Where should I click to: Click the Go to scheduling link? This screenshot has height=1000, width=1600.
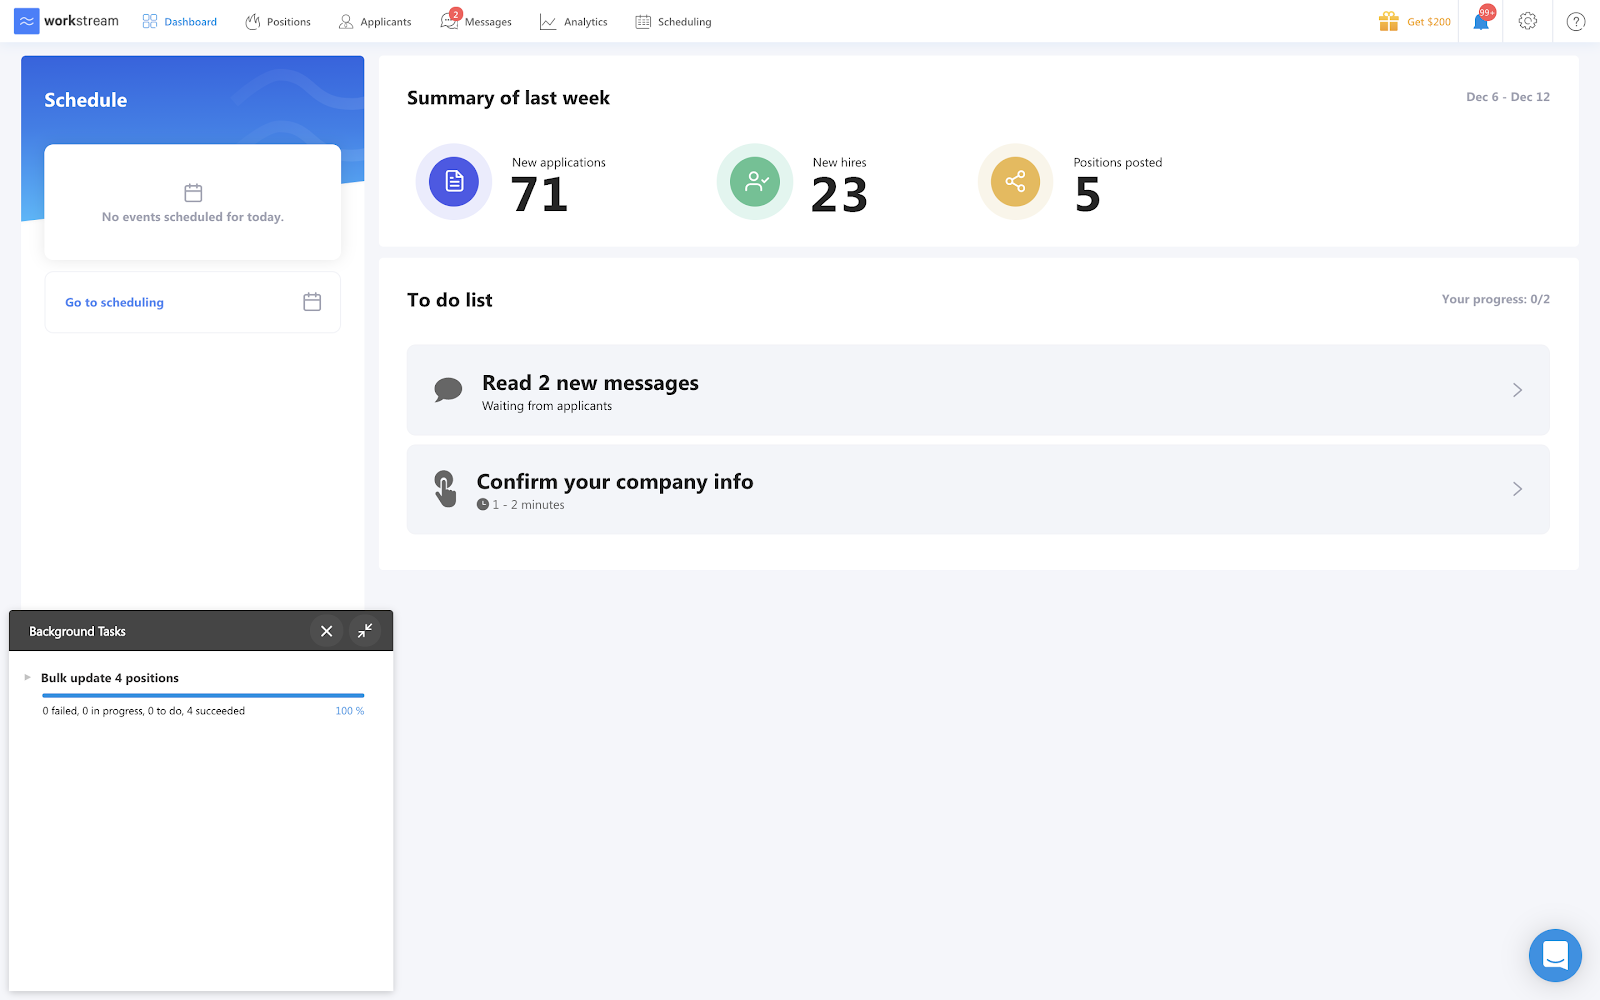114,302
